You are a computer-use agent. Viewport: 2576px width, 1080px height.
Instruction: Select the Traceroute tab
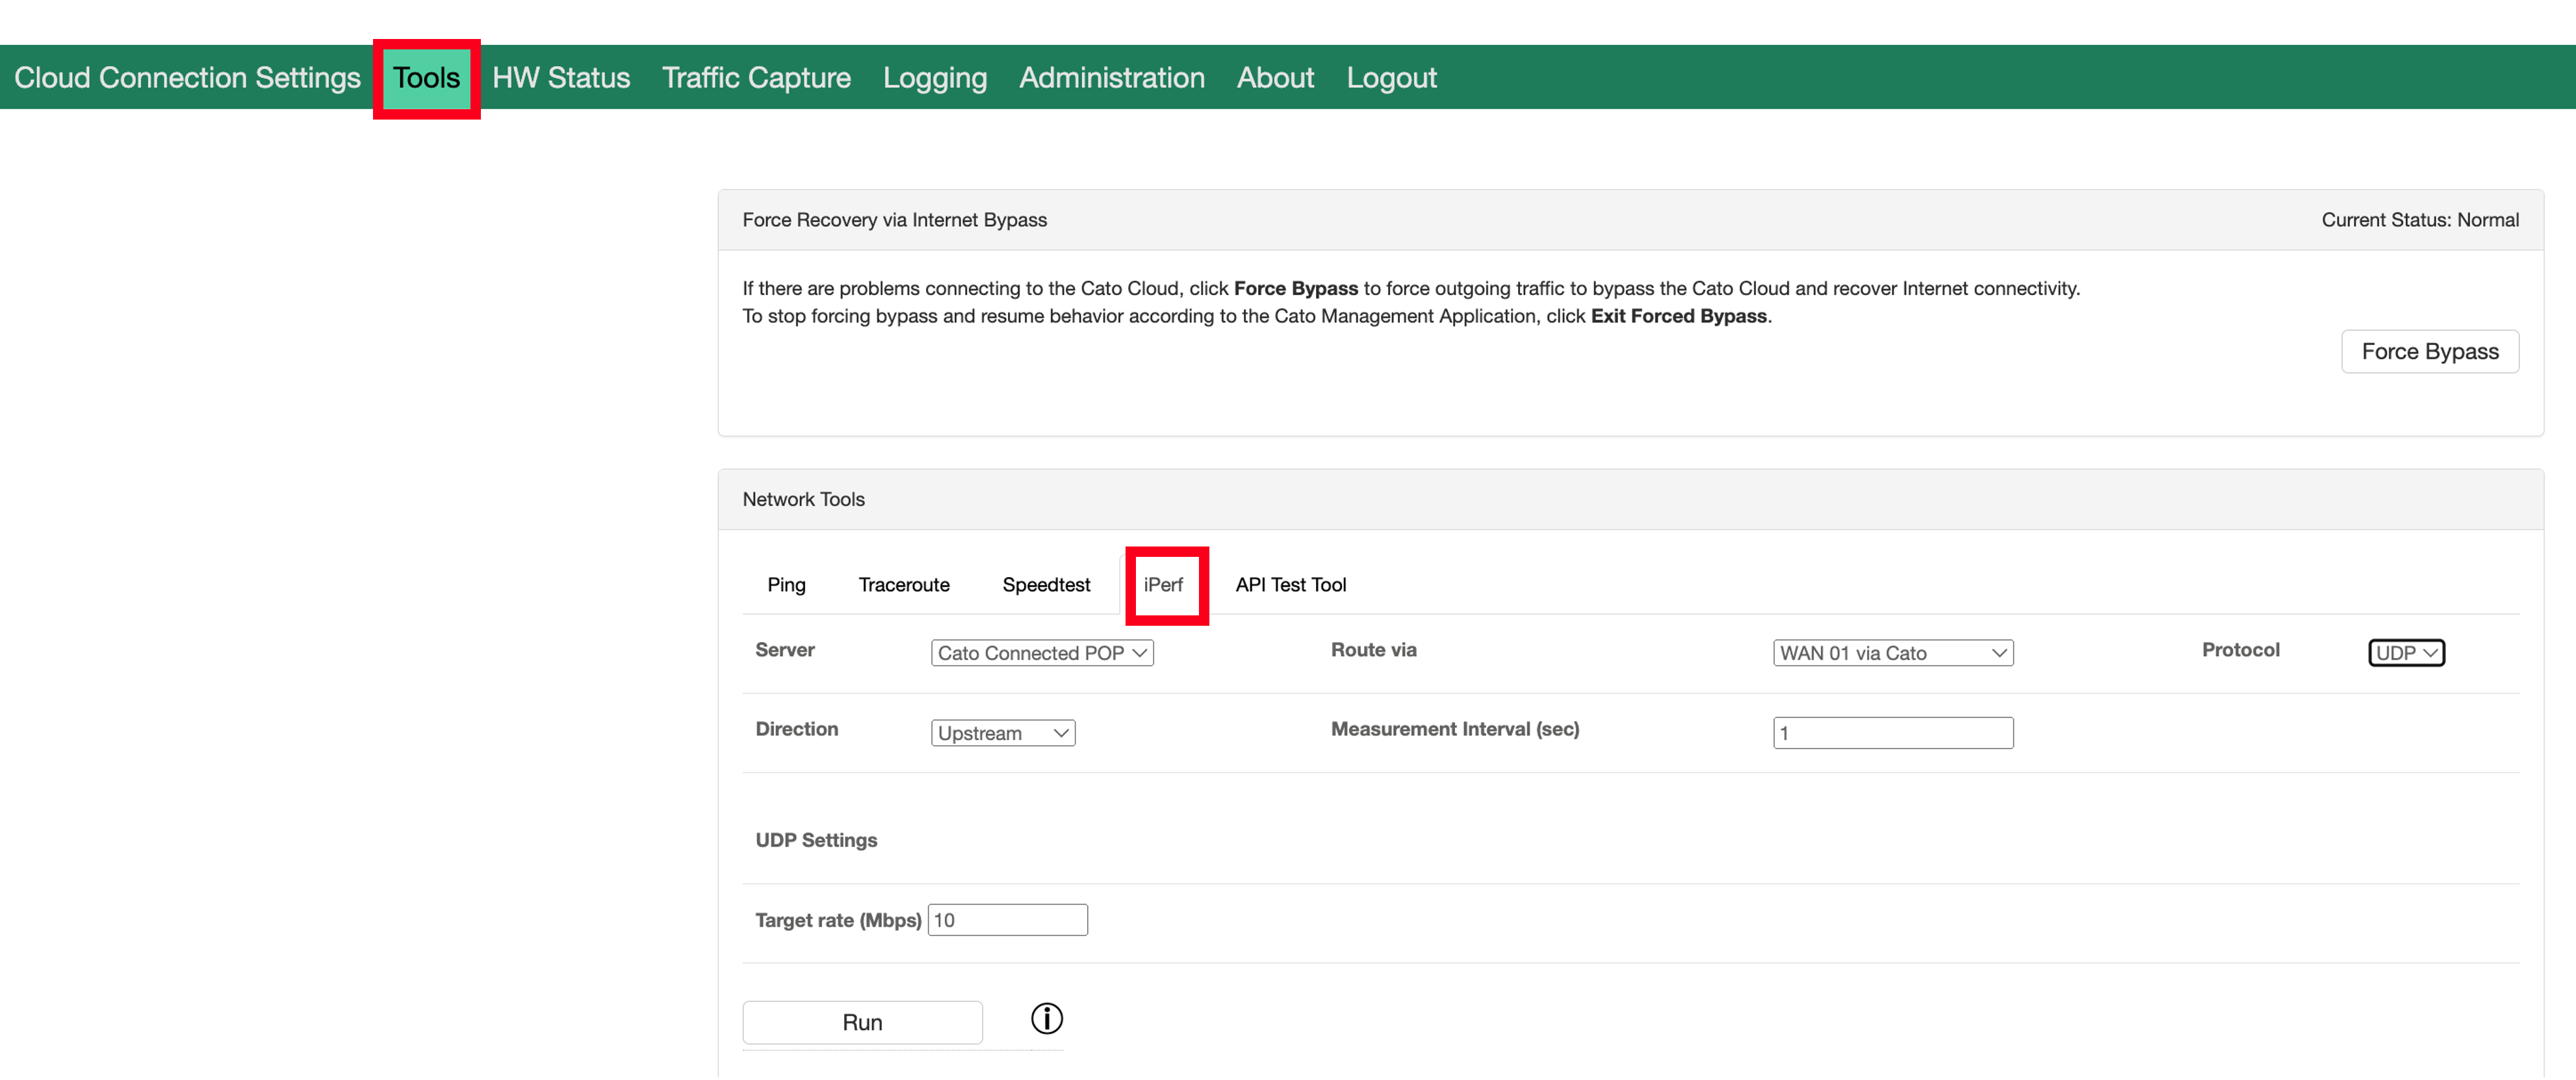pos(903,584)
